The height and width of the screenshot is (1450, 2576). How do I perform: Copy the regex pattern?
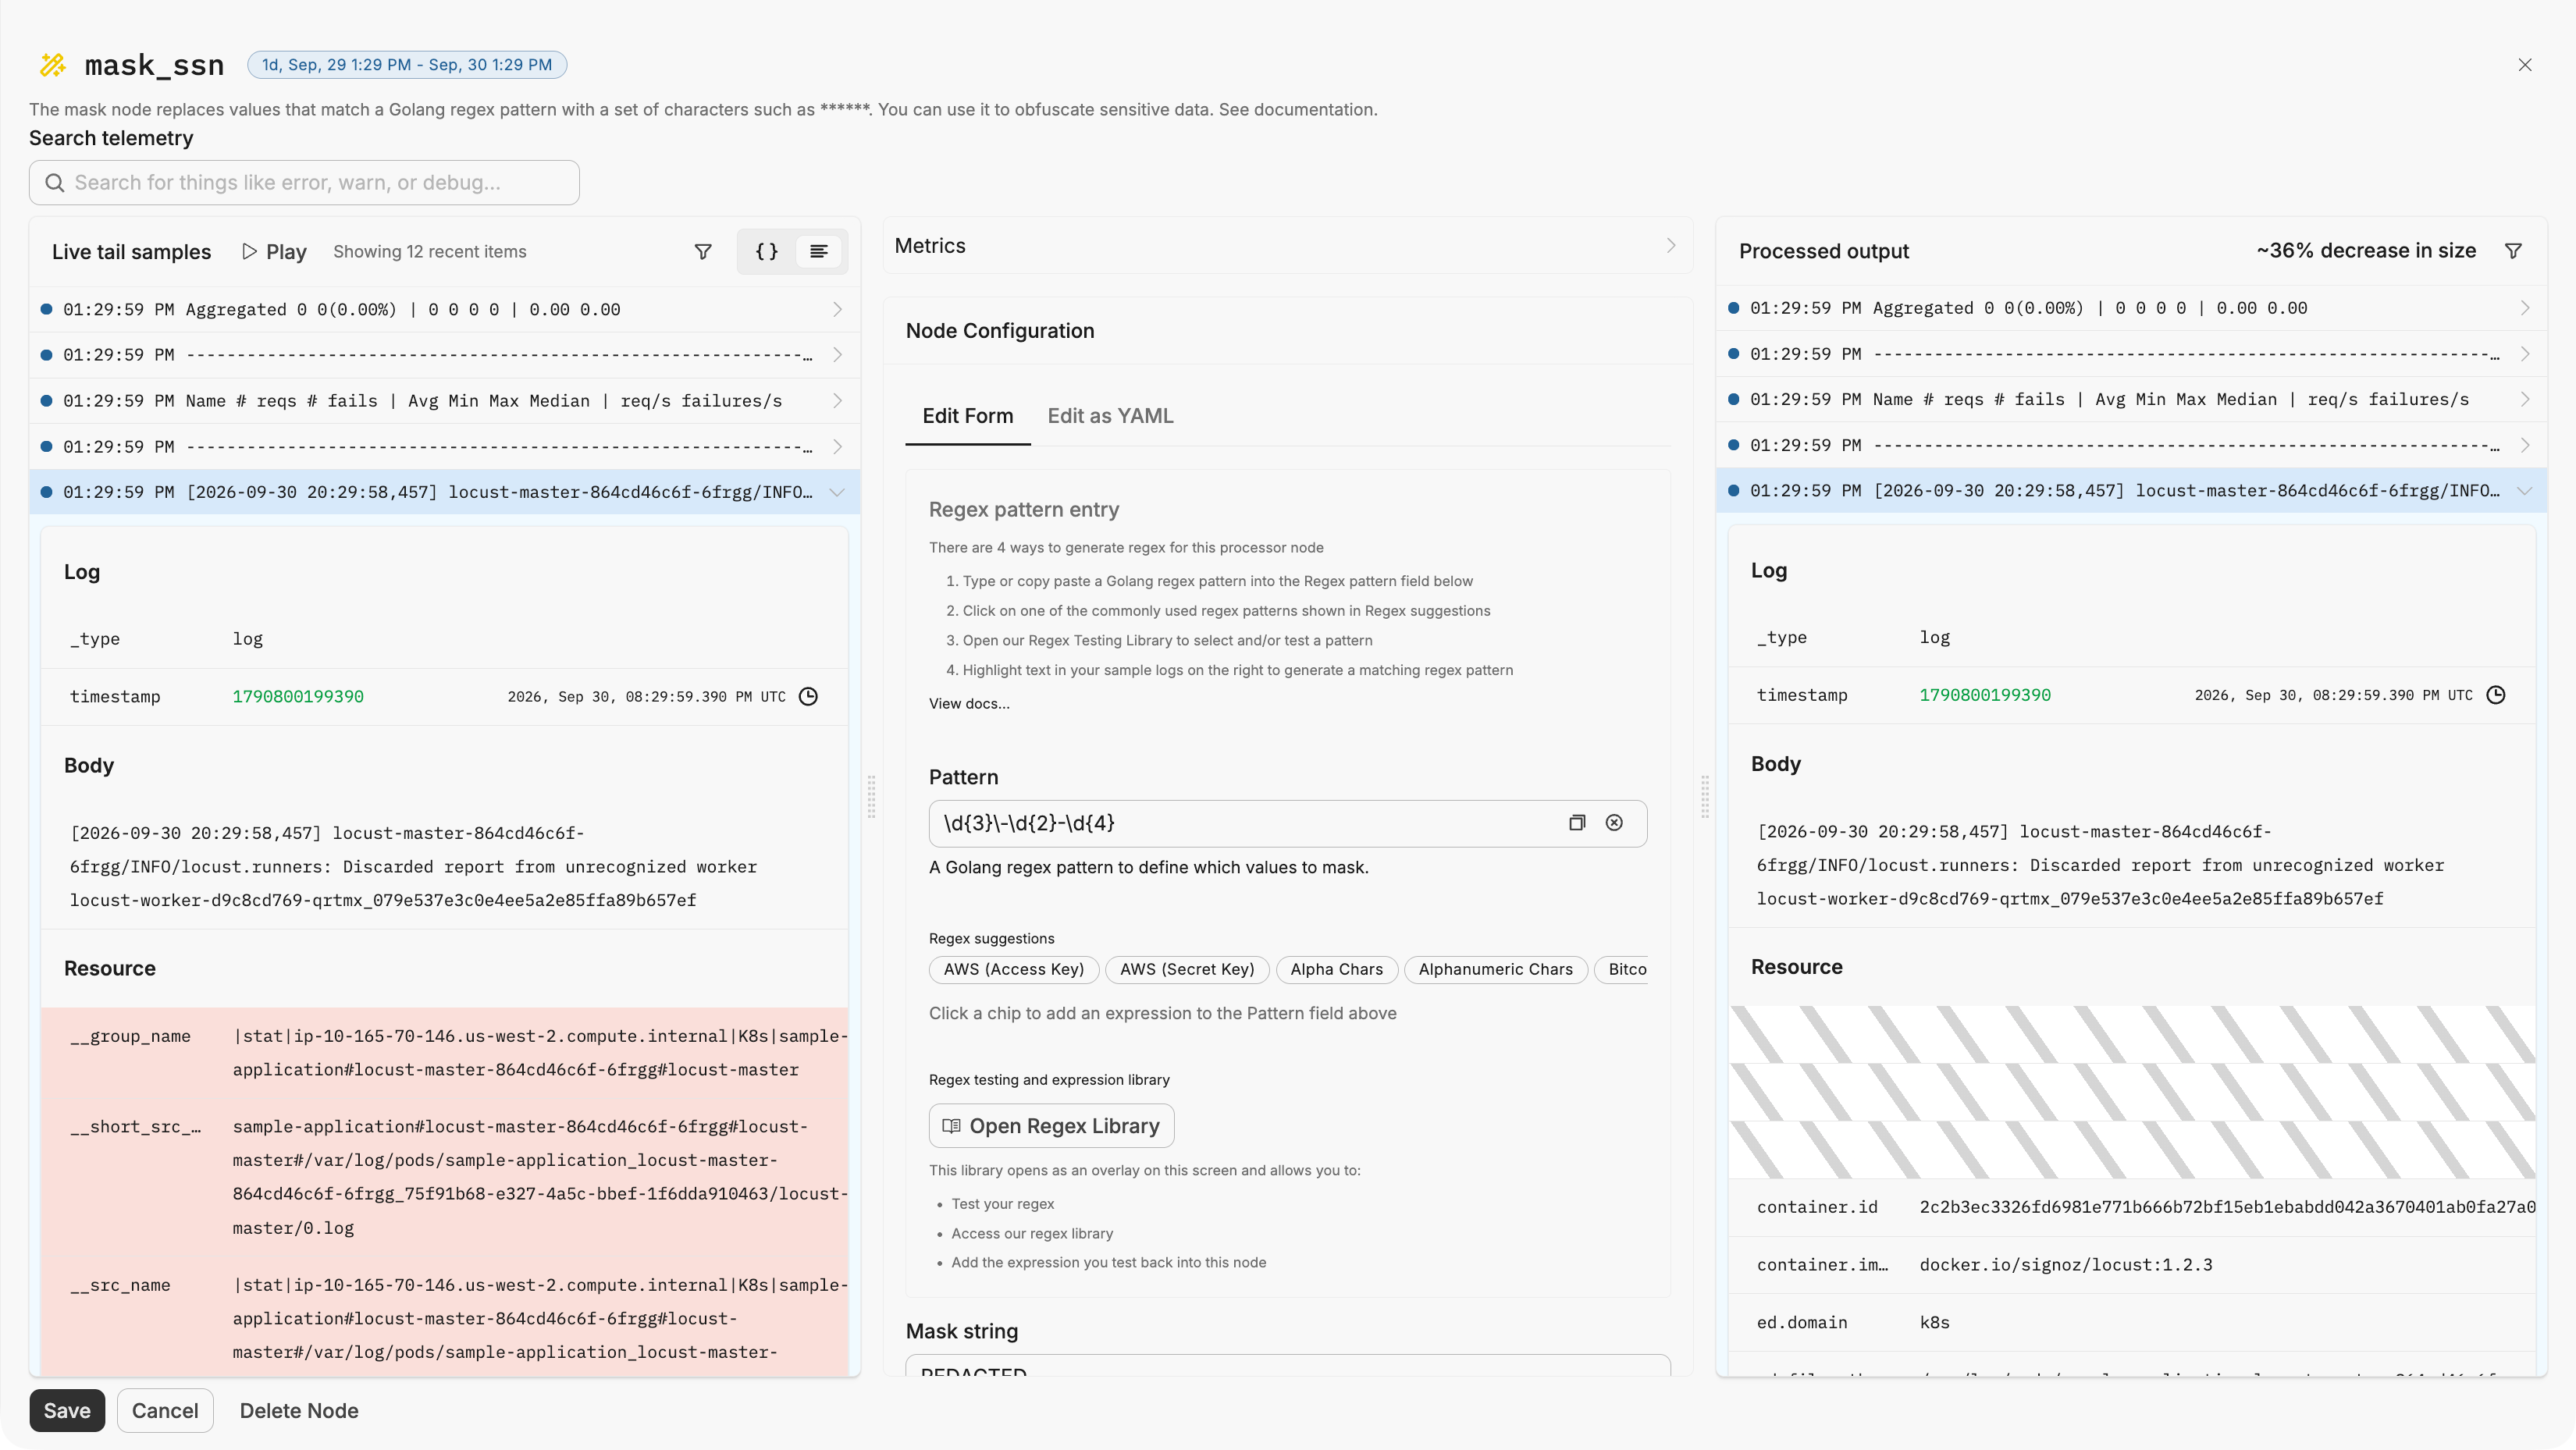click(1577, 823)
